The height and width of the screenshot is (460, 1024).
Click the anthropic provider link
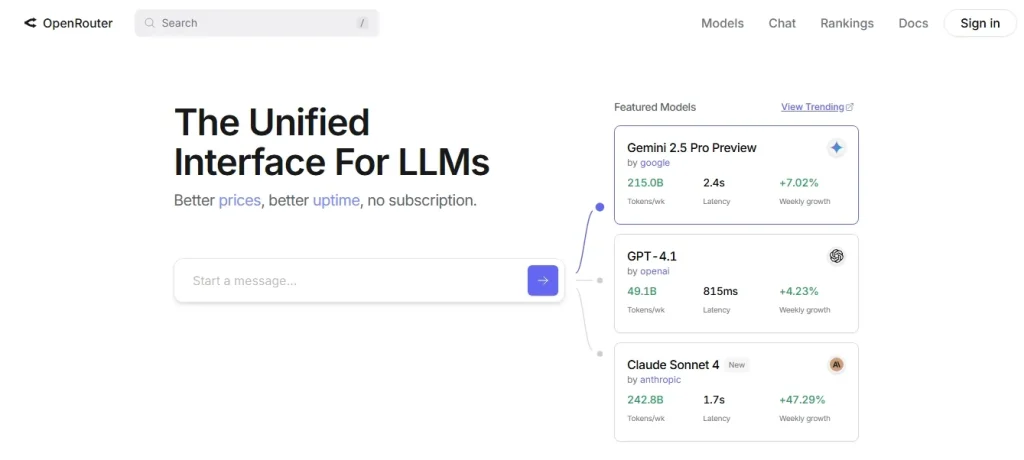click(x=660, y=380)
